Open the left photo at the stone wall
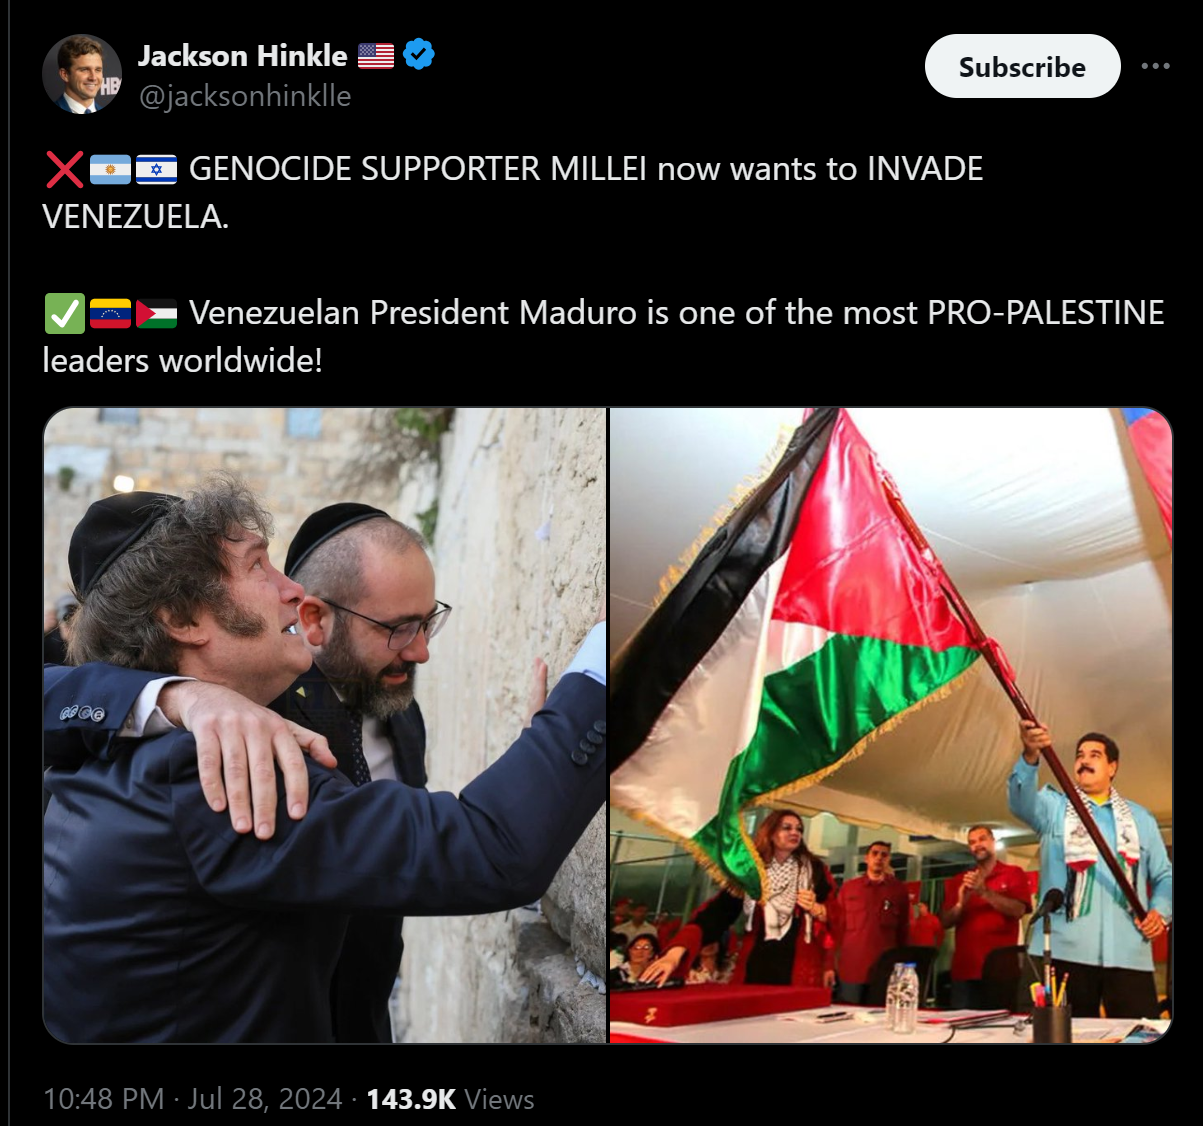 click(325, 725)
